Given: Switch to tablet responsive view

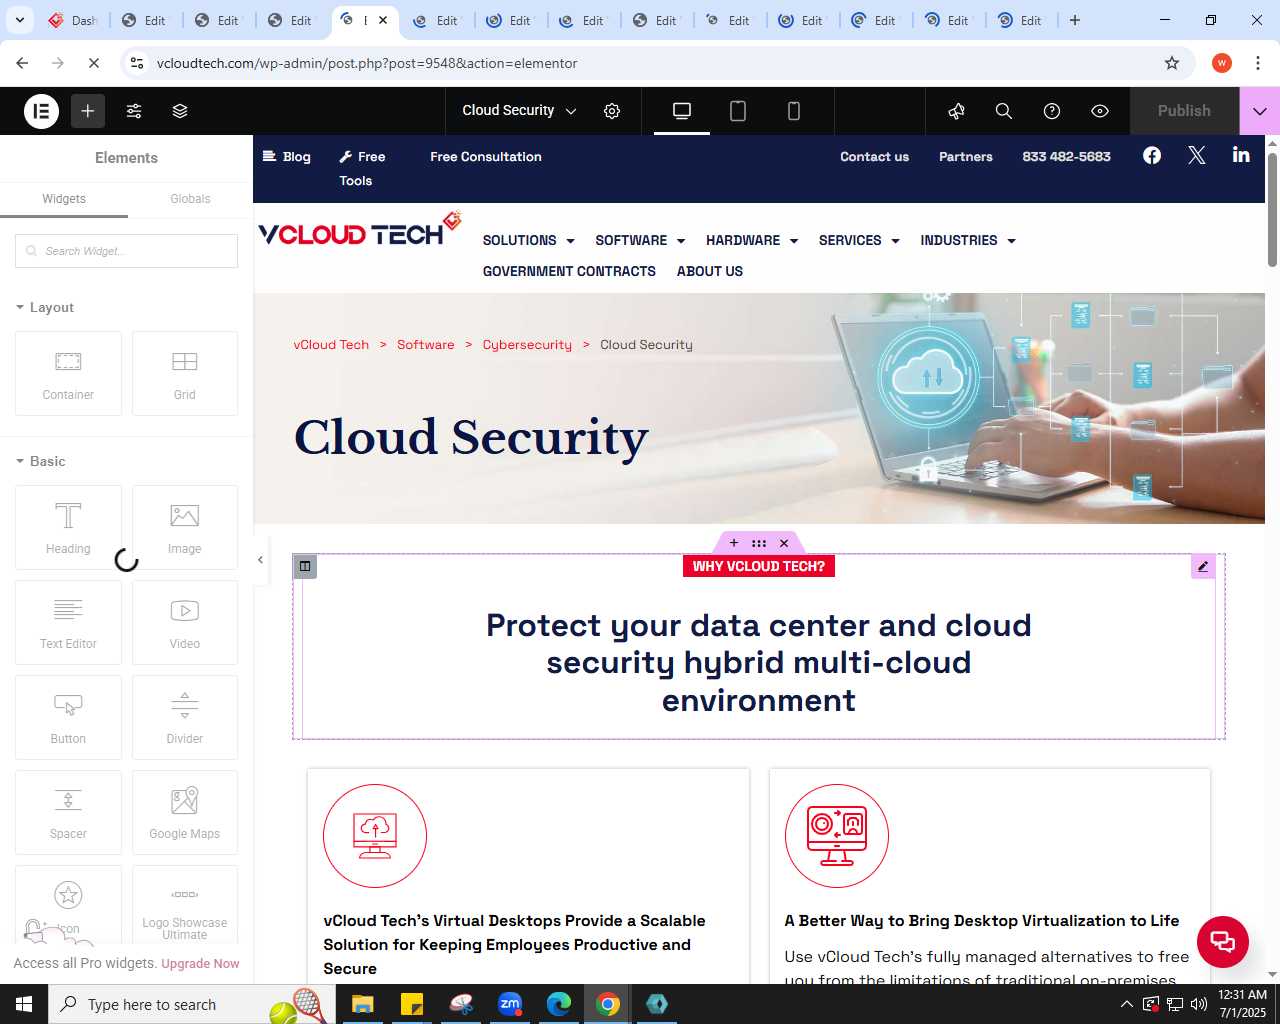Looking at the screenshot, I should click(738, 111).
